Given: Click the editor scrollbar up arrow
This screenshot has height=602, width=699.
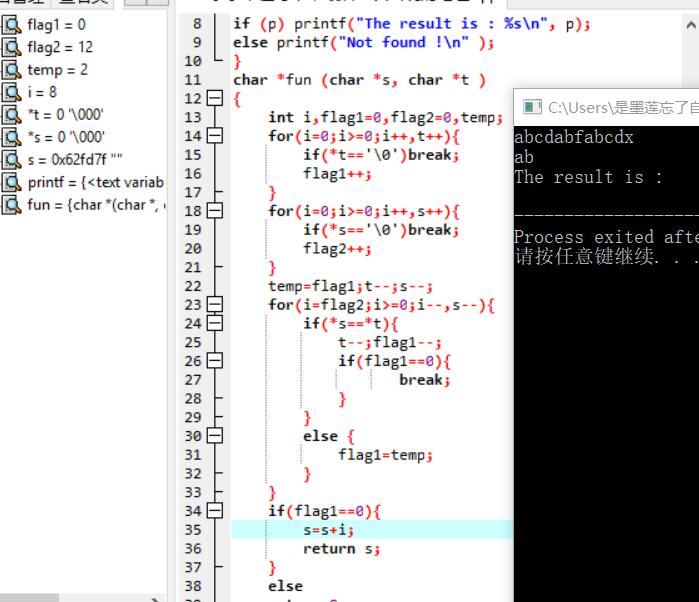Looking at the screenshot, I should click(x=691, y=25).
